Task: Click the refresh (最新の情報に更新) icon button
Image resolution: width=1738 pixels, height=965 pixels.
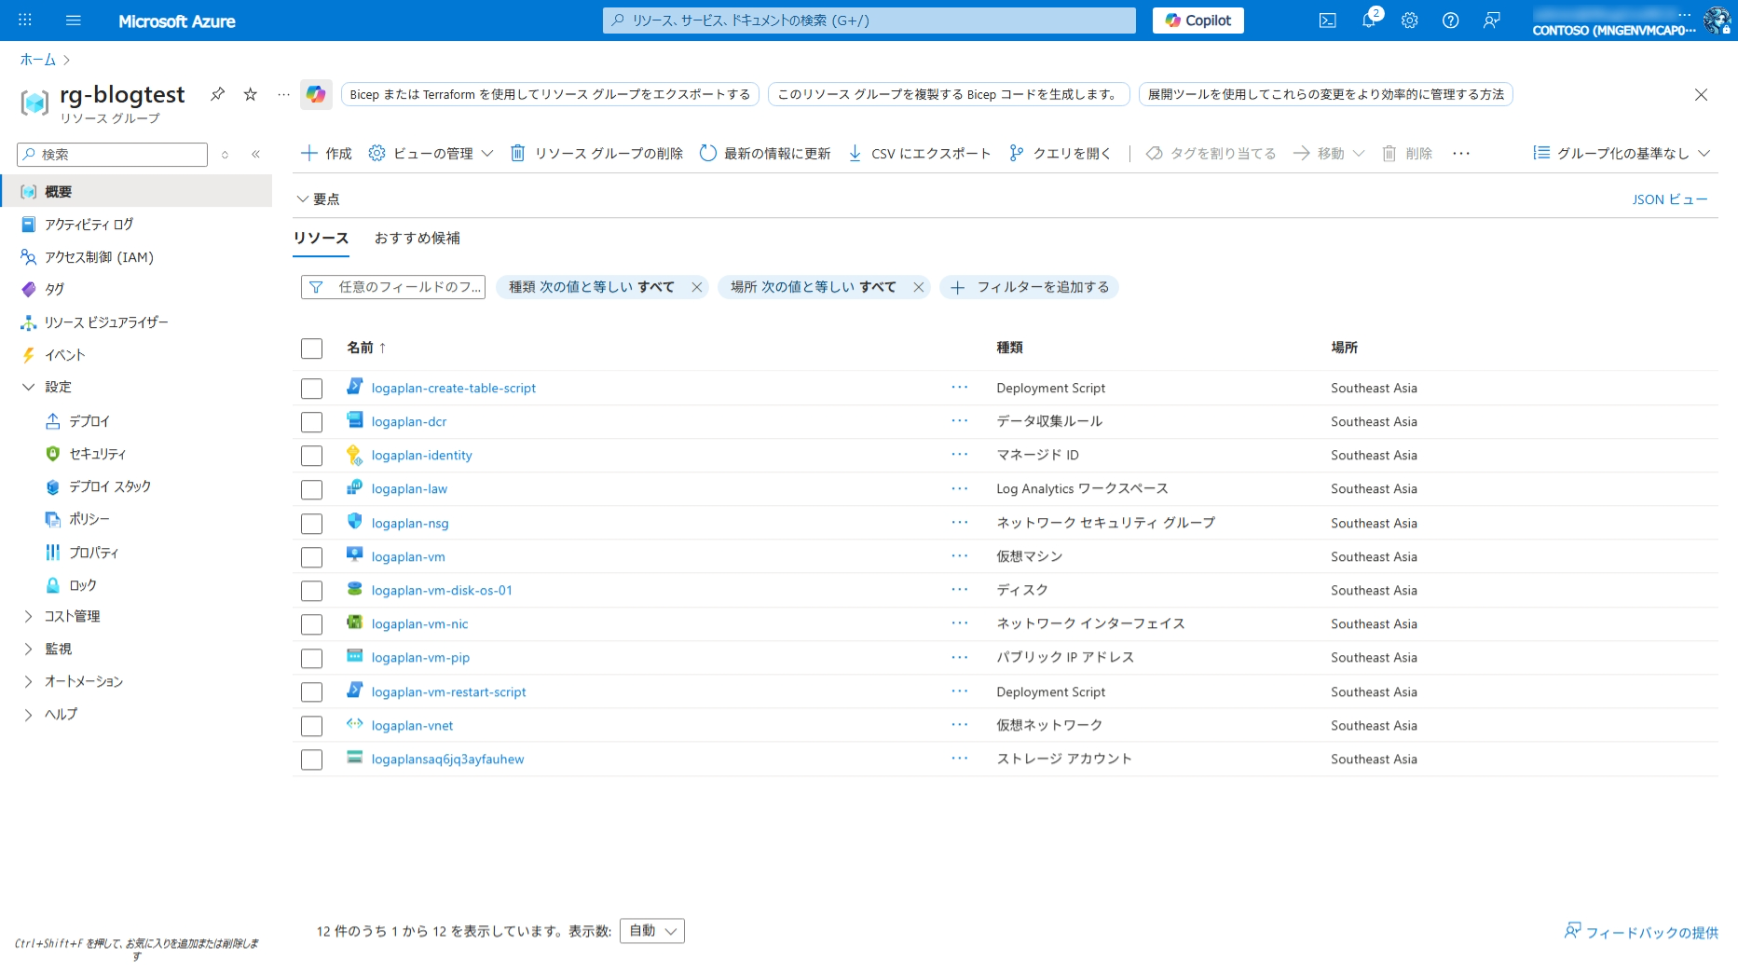Action: (708, 153)
